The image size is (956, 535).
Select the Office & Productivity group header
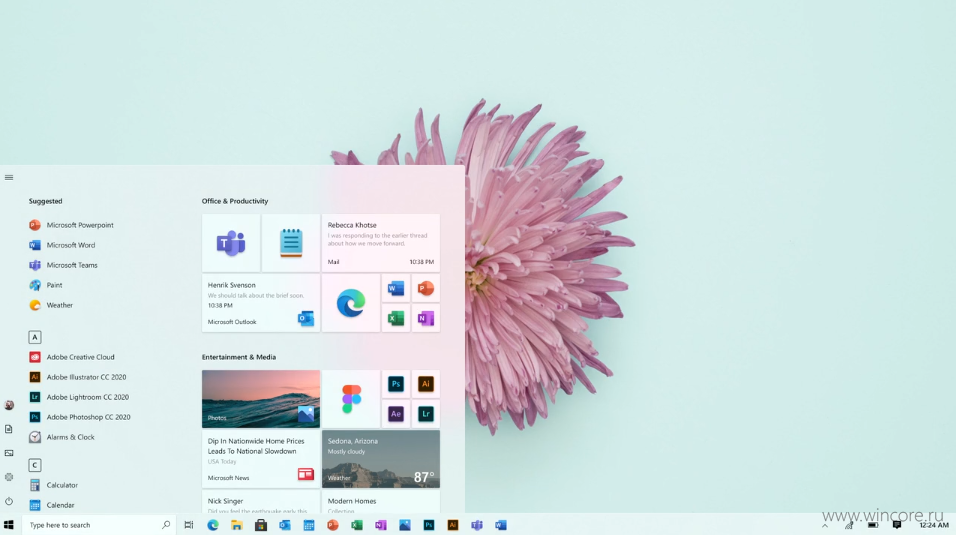coord(235,201)
